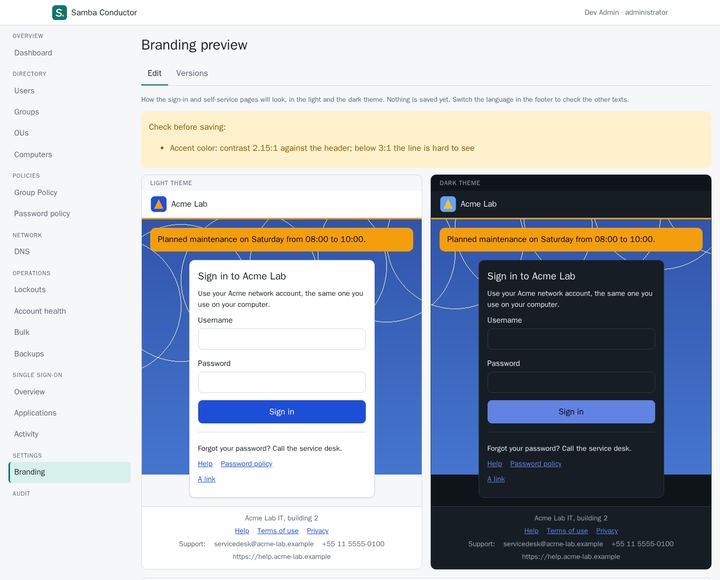Image resolution: width=720 pixels, height=580 pixels.
Task: Click the 'Check before saving:' warning title
Action: (187, 127)
